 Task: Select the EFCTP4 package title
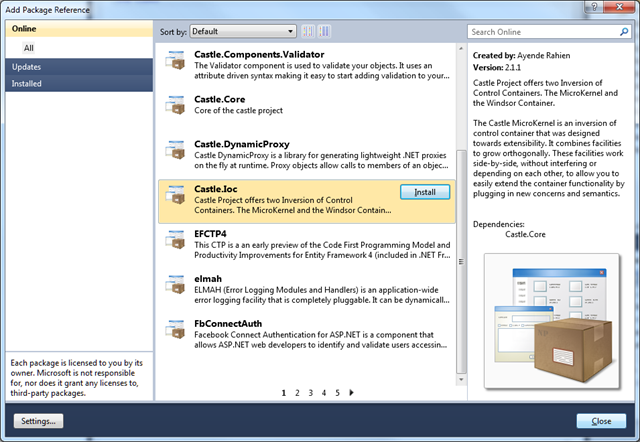point(210,234)
